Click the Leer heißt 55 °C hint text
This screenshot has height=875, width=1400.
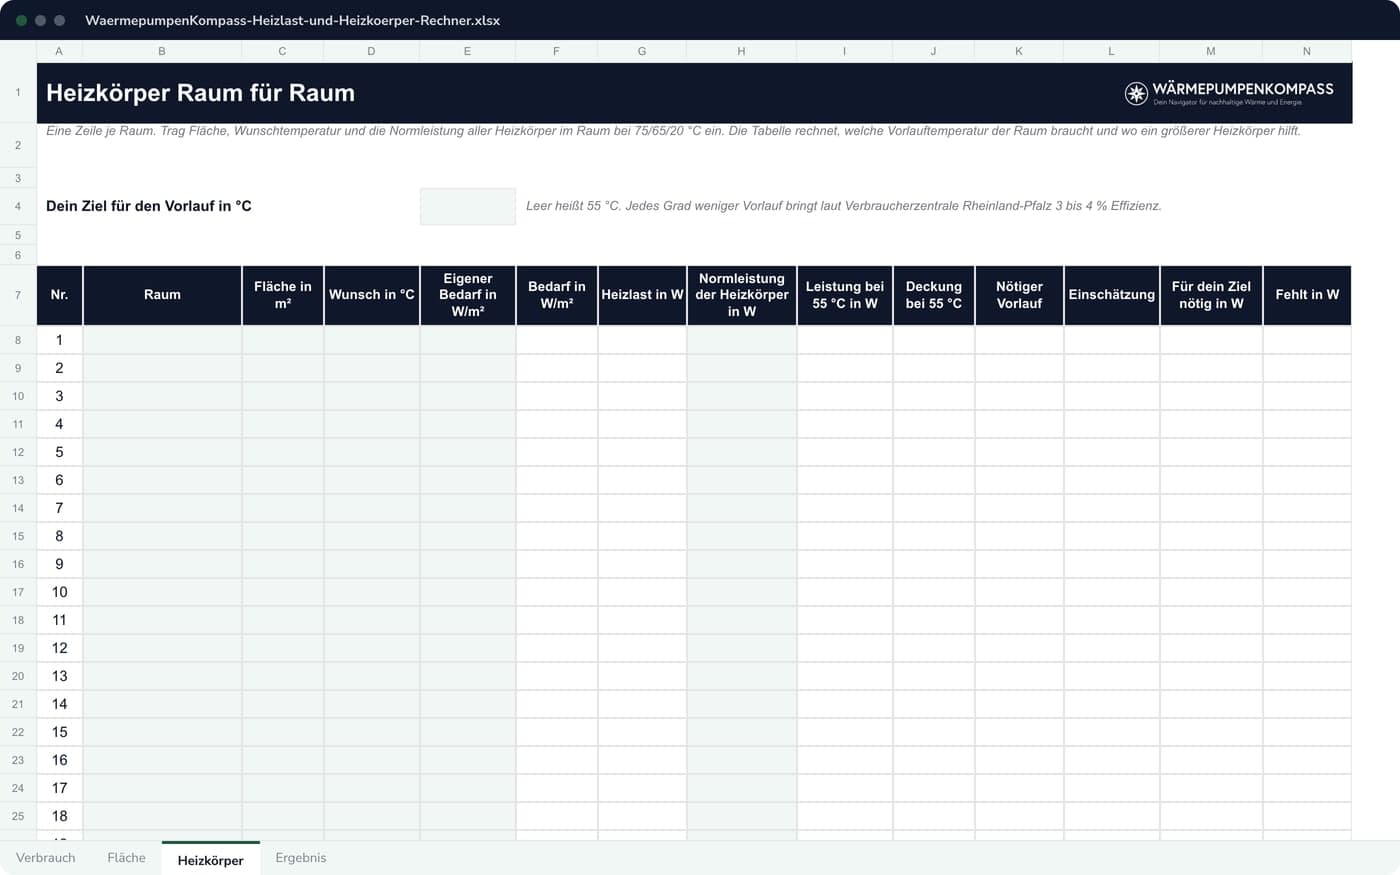(x=844, y=206)
